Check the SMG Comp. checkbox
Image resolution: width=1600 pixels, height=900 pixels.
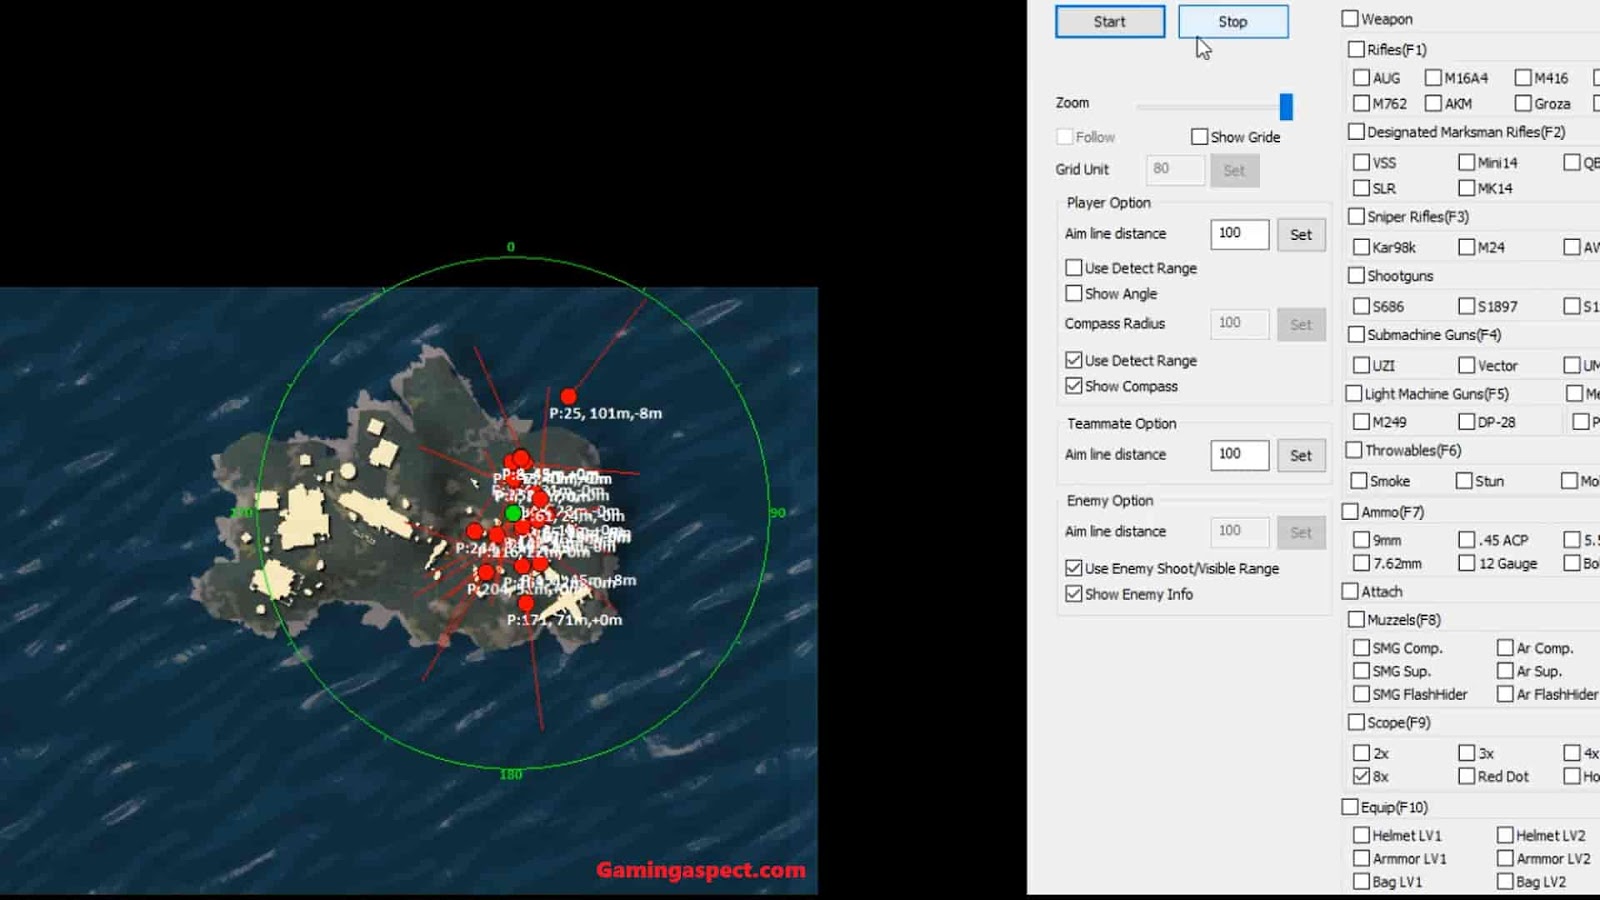pyautogui.click(x=1361, y=648)
